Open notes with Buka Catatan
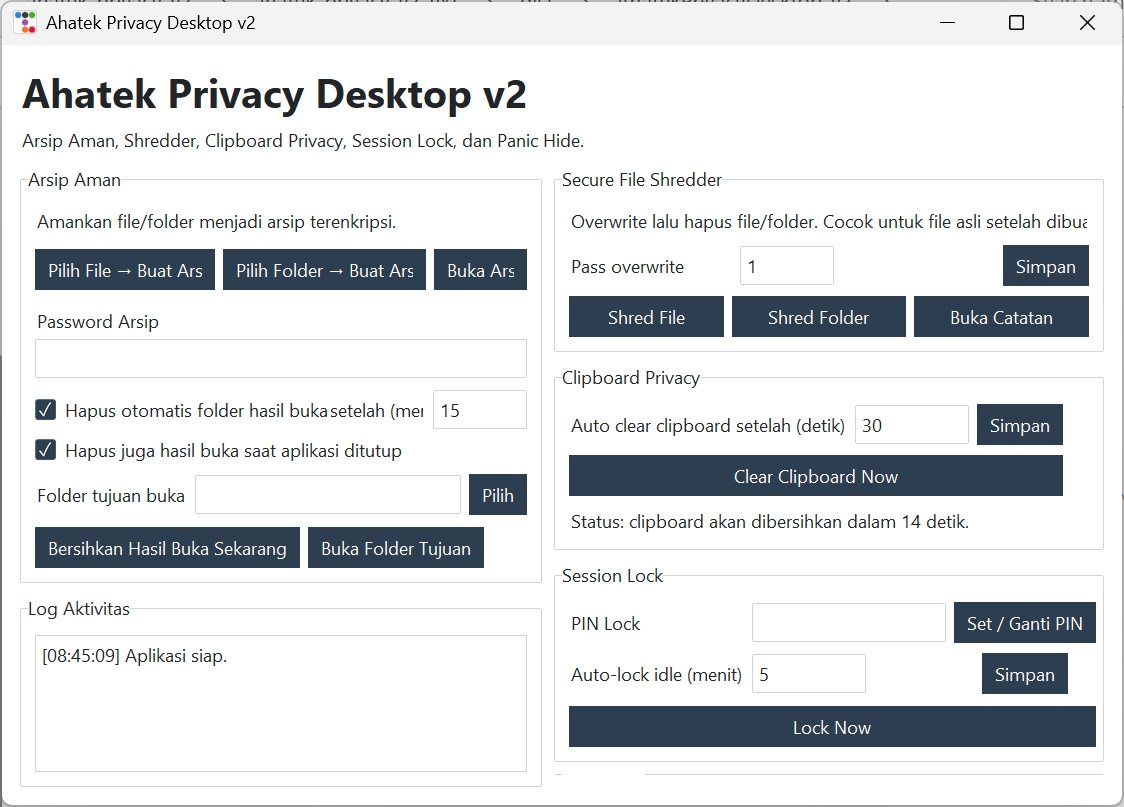The width and height of the screenshot is (1124, 807). pyautogui.click(x=1001, y=316)
